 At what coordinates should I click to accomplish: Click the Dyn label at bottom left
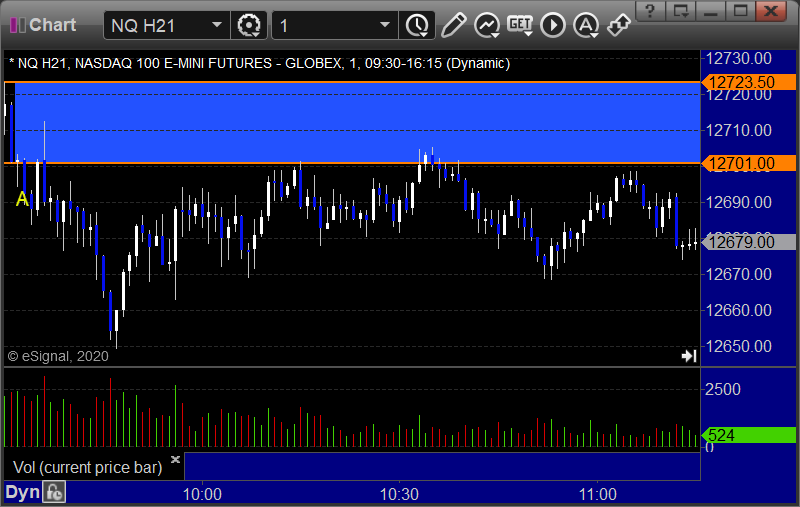pos(22,493)
